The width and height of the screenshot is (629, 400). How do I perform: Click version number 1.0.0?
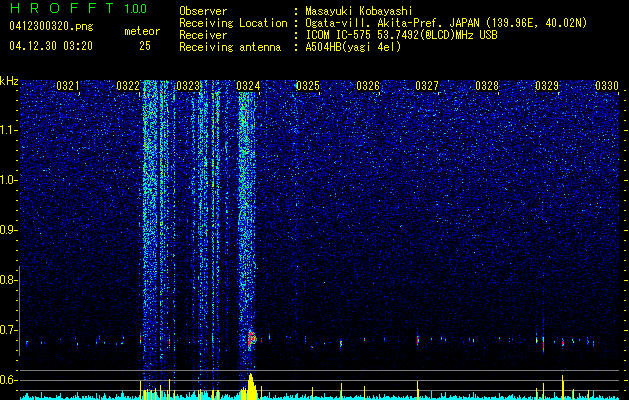coord(135,8)
